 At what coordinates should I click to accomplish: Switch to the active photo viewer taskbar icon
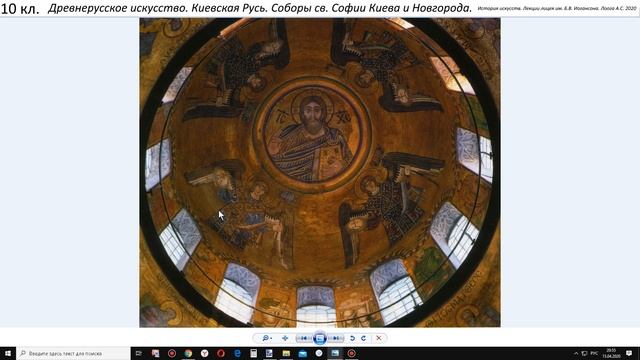(x=335, y=353)
